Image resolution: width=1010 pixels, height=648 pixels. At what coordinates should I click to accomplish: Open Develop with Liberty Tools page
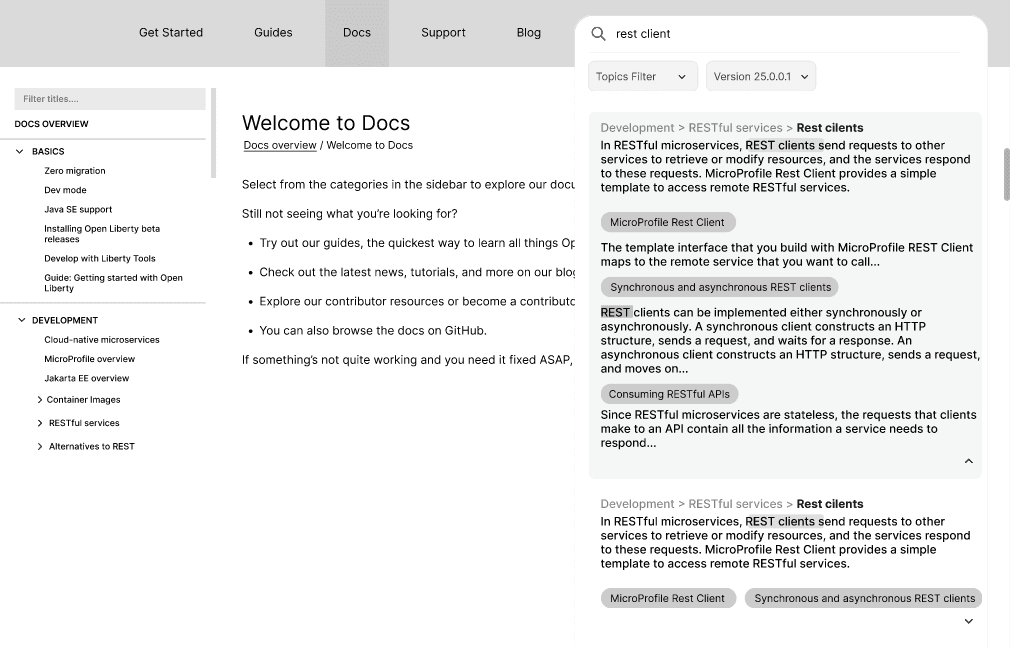pos(100,258)
